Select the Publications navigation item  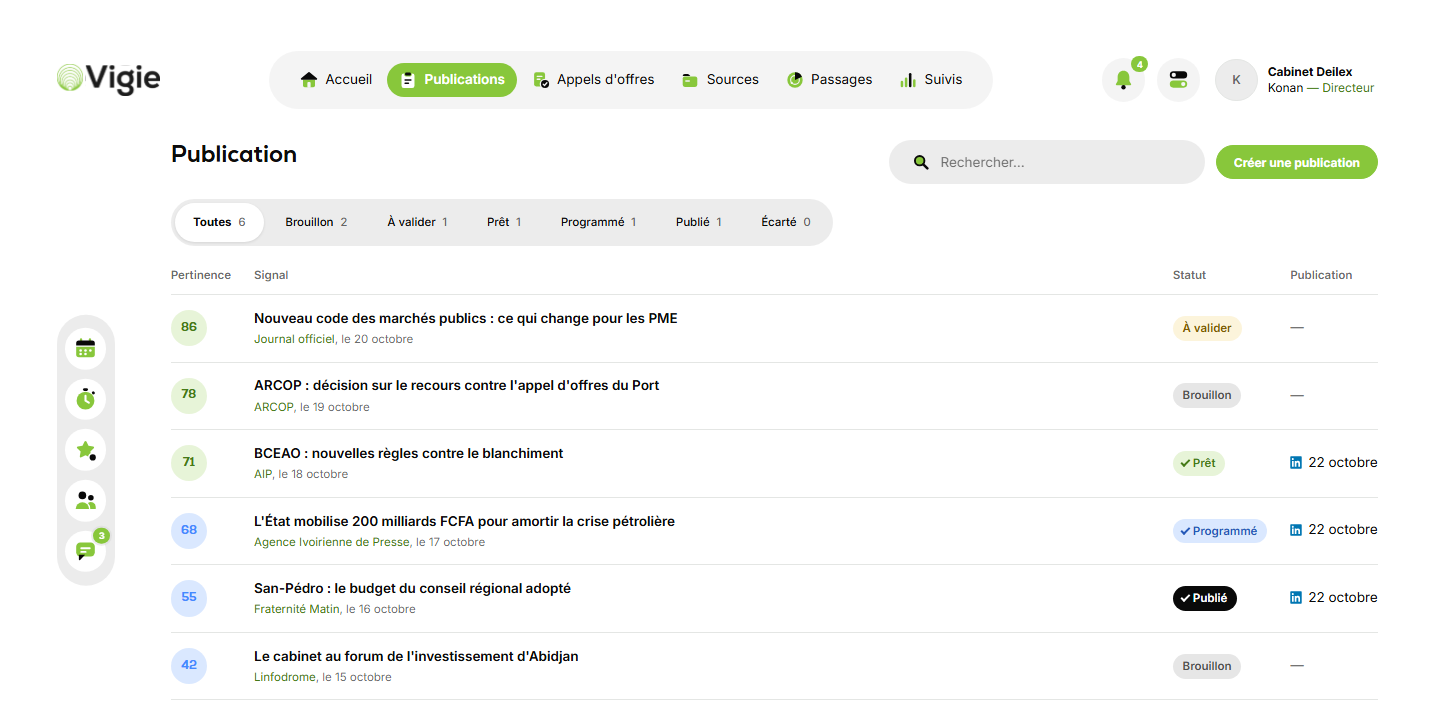[x=452, y=80]
